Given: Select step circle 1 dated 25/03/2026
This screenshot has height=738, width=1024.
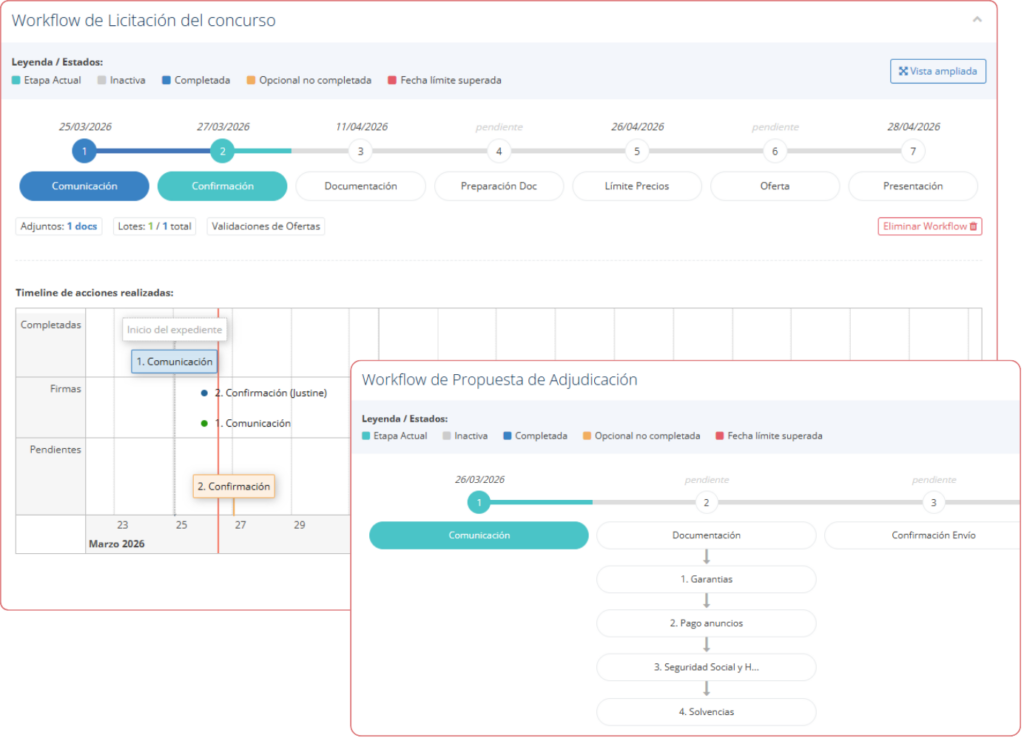Looking at the screenshot, I should click(85, 152).
